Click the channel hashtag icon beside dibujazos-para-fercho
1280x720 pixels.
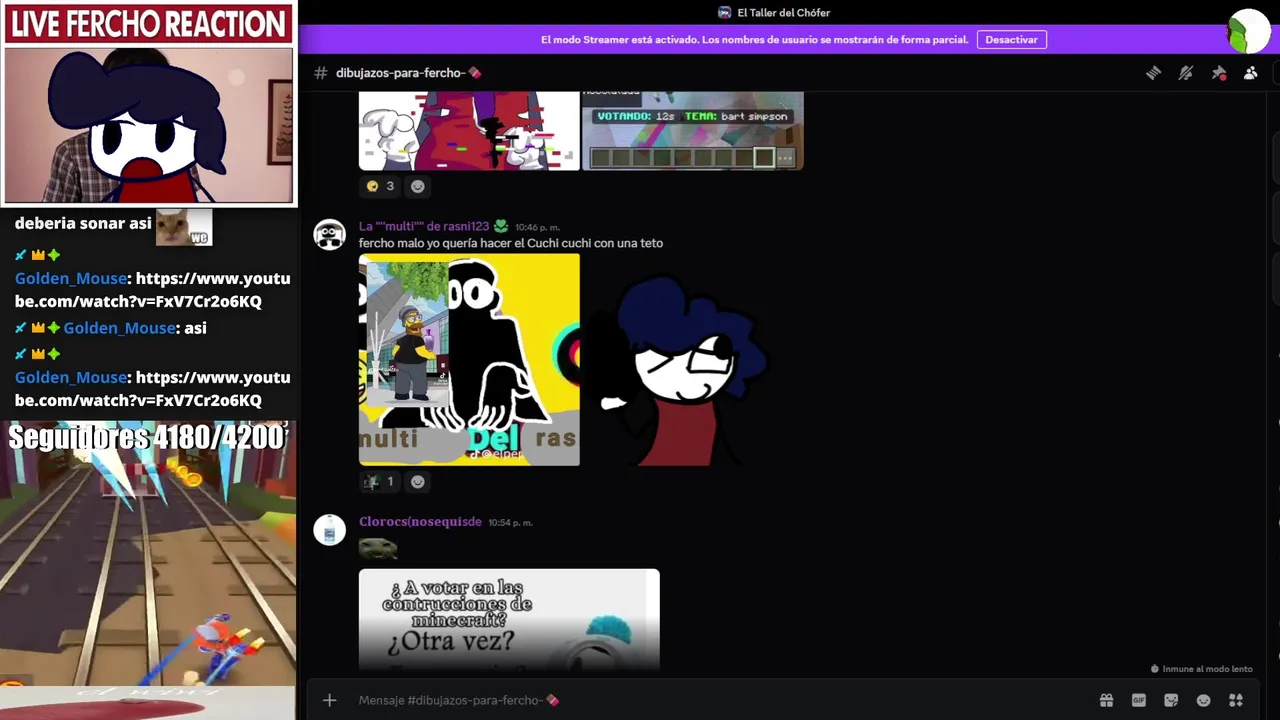tap(321, 73)
